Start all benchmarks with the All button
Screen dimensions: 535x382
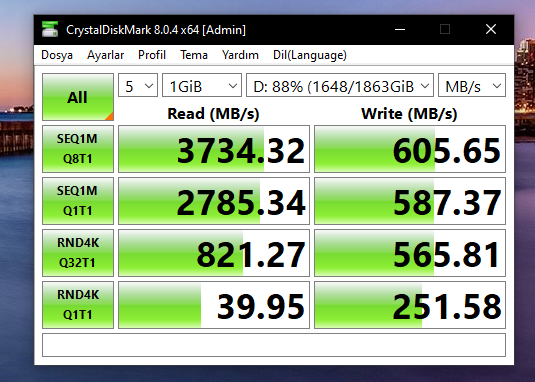(x=78, y=97)
